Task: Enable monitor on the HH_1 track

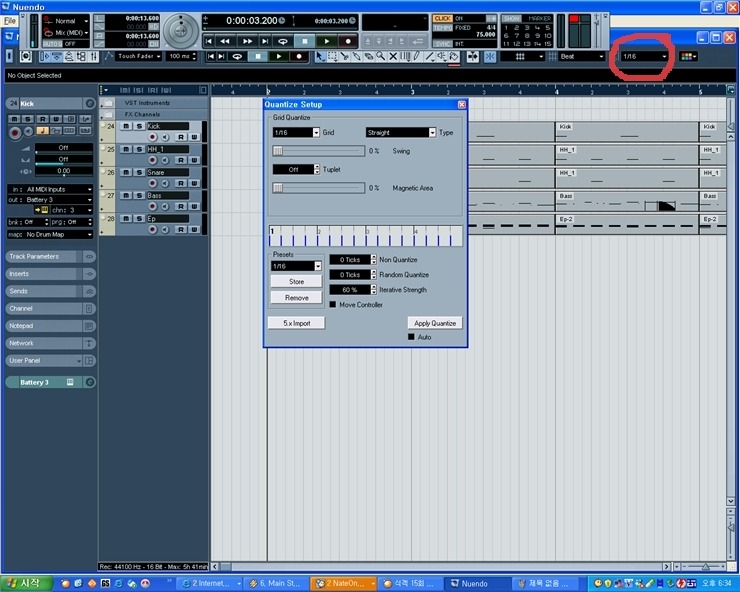Action: 165,160
